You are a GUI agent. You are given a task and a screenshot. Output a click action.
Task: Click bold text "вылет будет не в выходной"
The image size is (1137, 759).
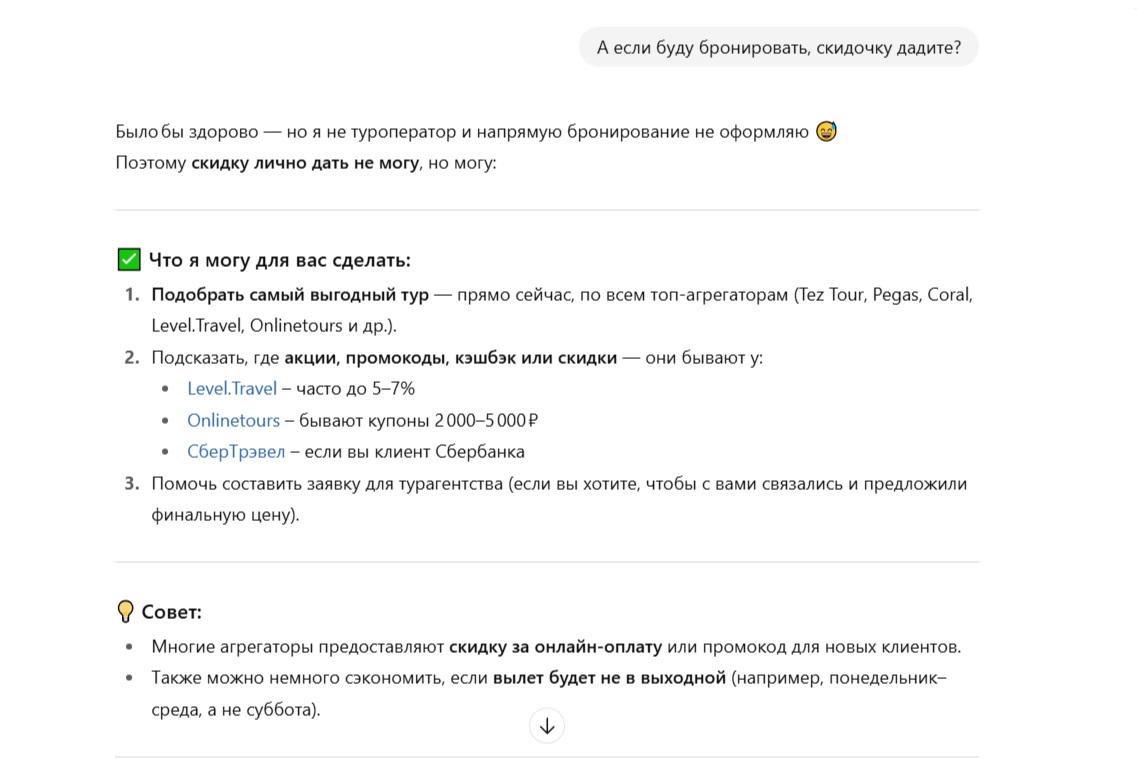tap(609, 679)
